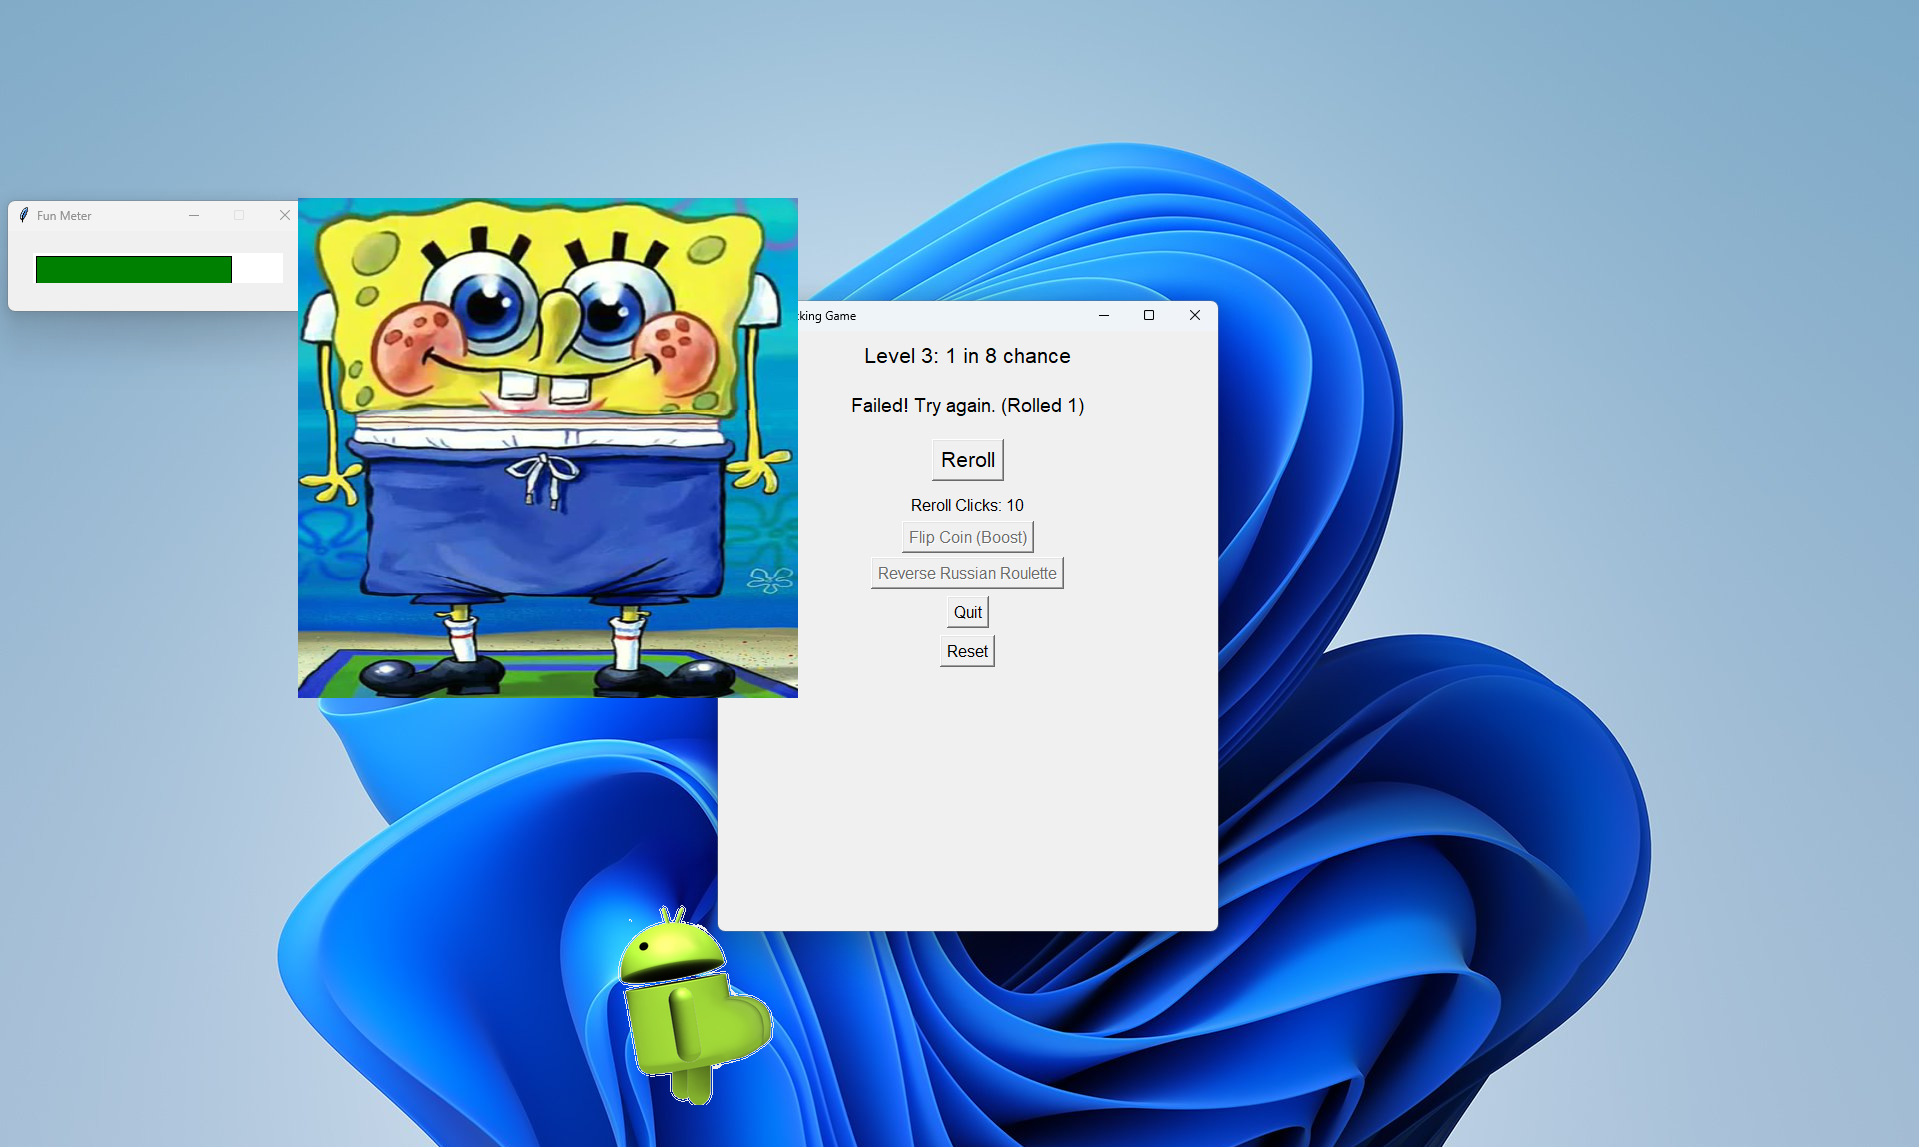Click the Fun Meter feather icon
This screenshot has height=1147, width=1919.
(24, 215)
